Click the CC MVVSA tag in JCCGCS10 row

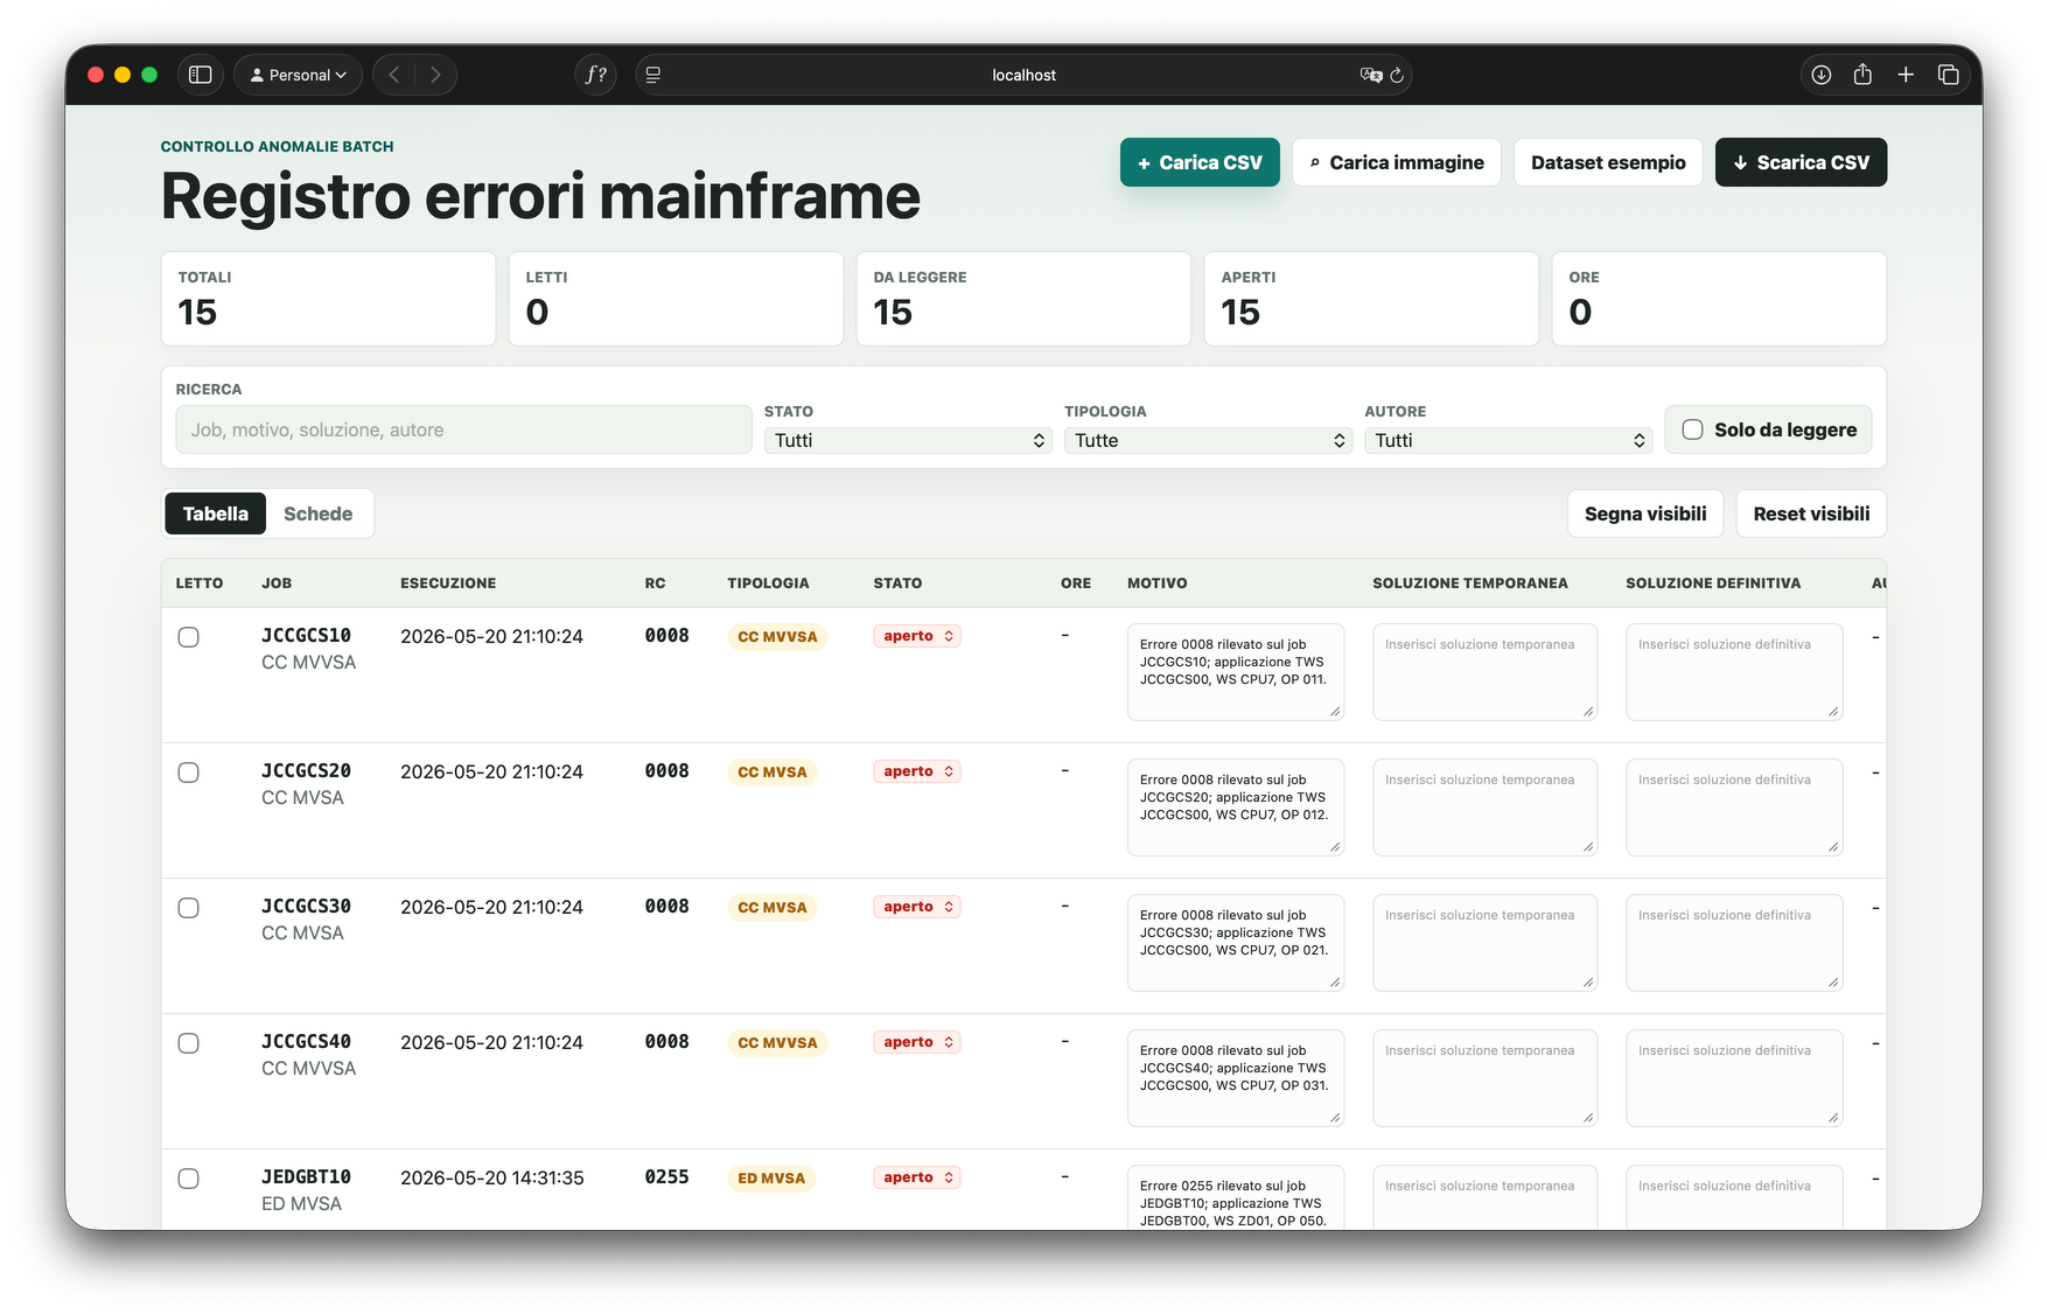click(x=777, y=637)
